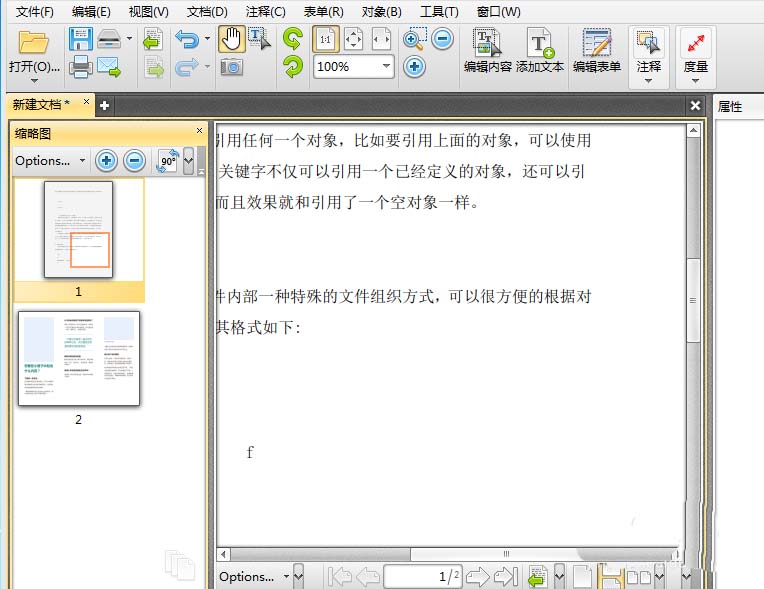Click the Undo arrow icon
This screenshot has height=589, width=764.
point(186,39)
